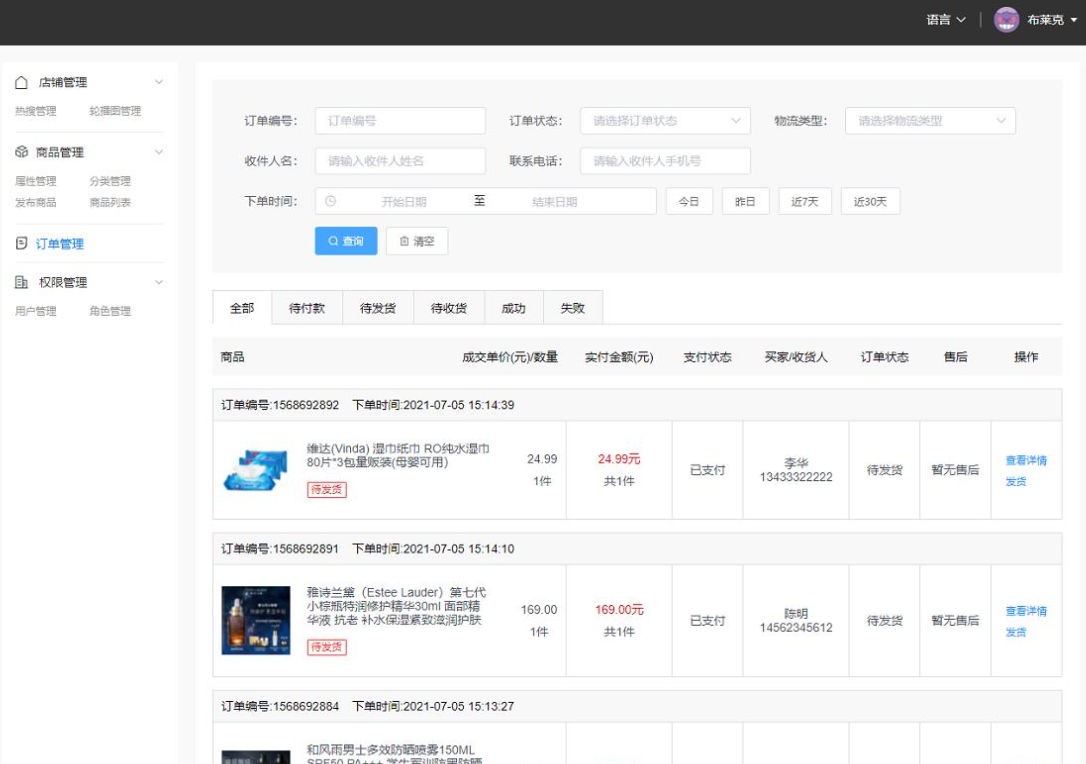Viewport: 1086px width, 764px height.
Task: Open 角色管理 in the sidebar
Action: point(110,311)
